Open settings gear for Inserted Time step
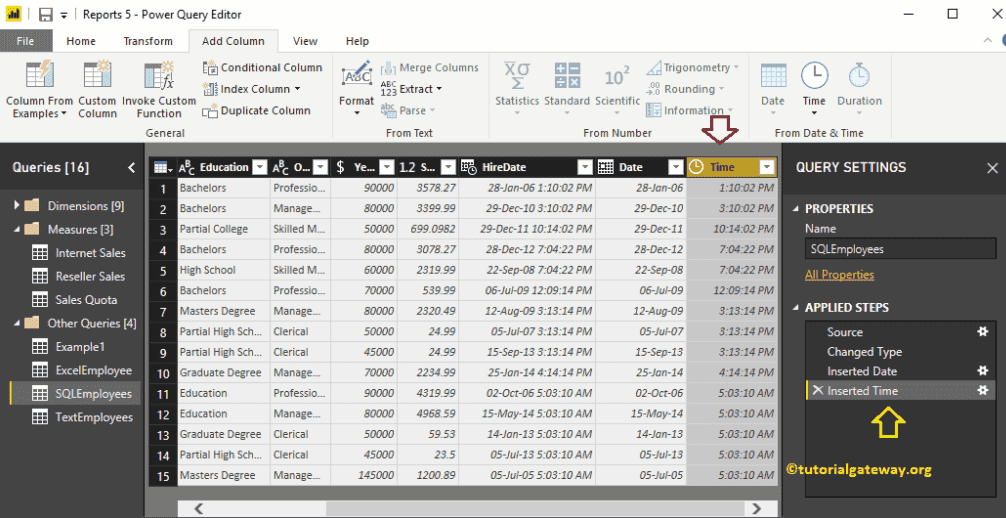The image size is (1006, 518). (x=982, y=390)
